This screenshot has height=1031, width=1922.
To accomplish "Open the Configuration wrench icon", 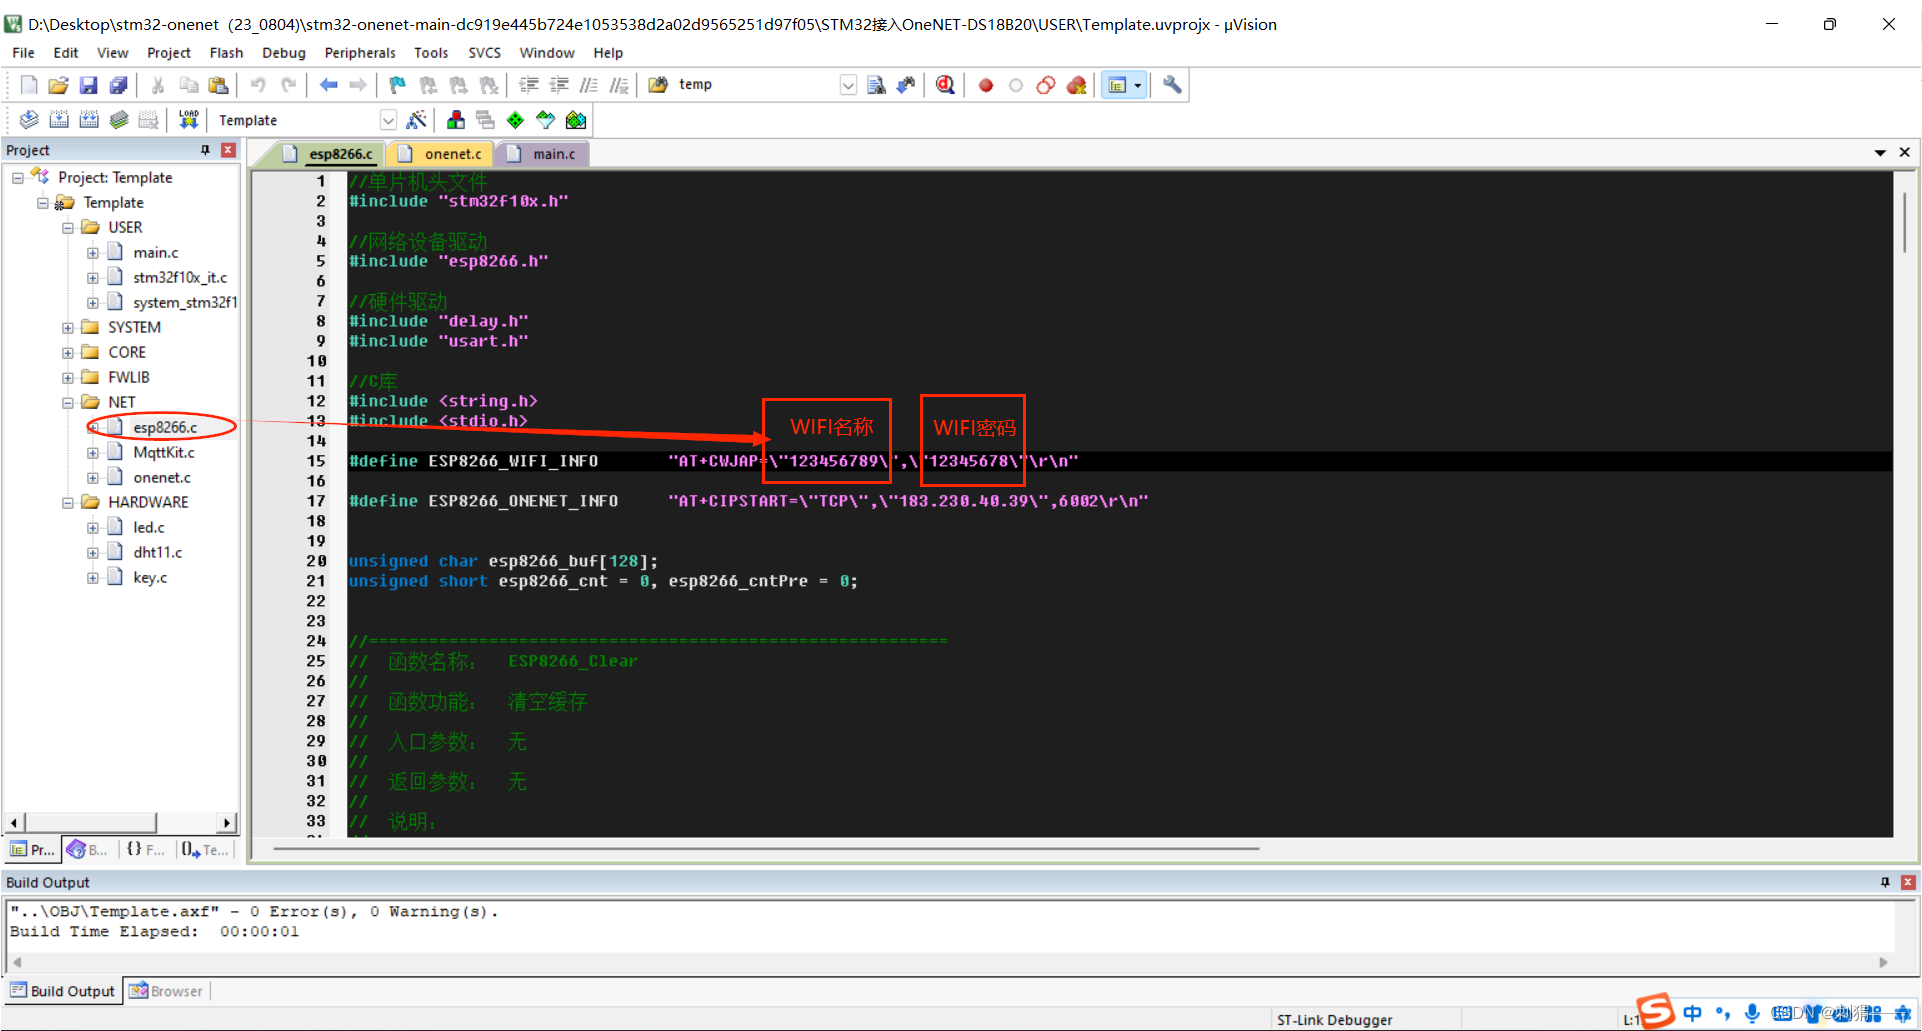I will [1172, 85].
